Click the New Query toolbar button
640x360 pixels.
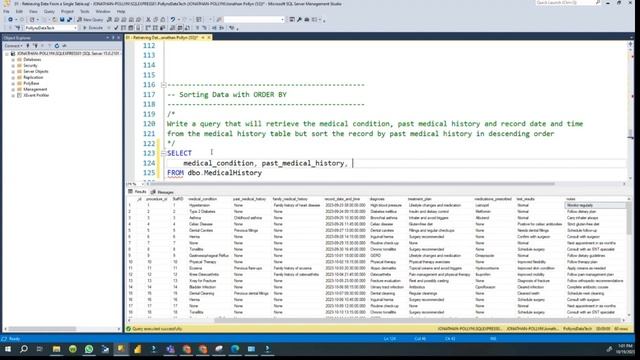click(x=90, y=19)
